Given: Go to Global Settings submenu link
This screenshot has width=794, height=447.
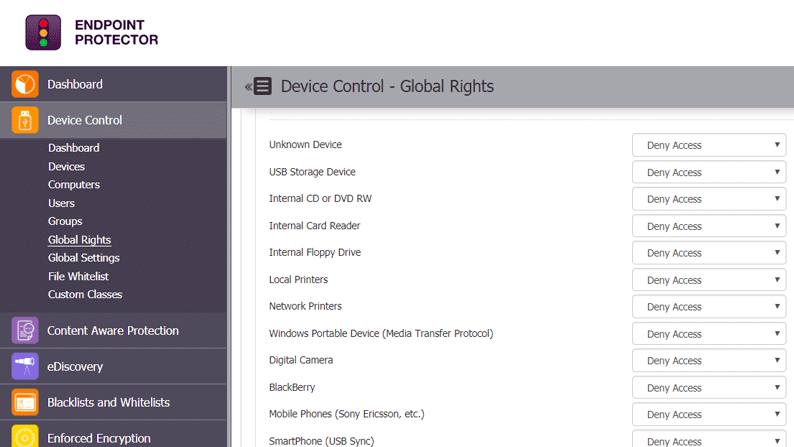Looking at the screenshot, I should pyautogui.click(x=84, y=258).
